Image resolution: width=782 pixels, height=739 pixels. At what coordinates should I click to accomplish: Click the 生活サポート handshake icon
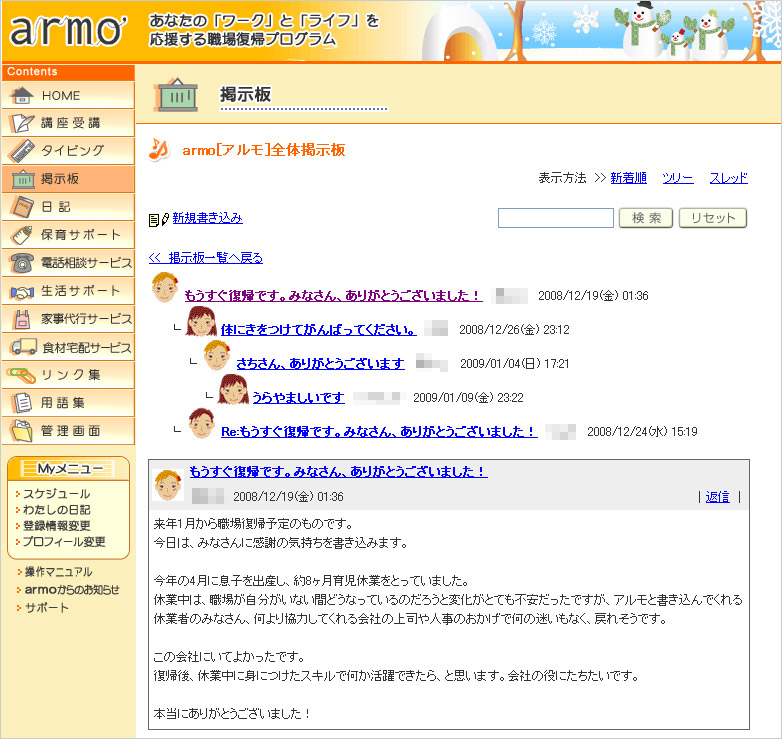point(22,292)
